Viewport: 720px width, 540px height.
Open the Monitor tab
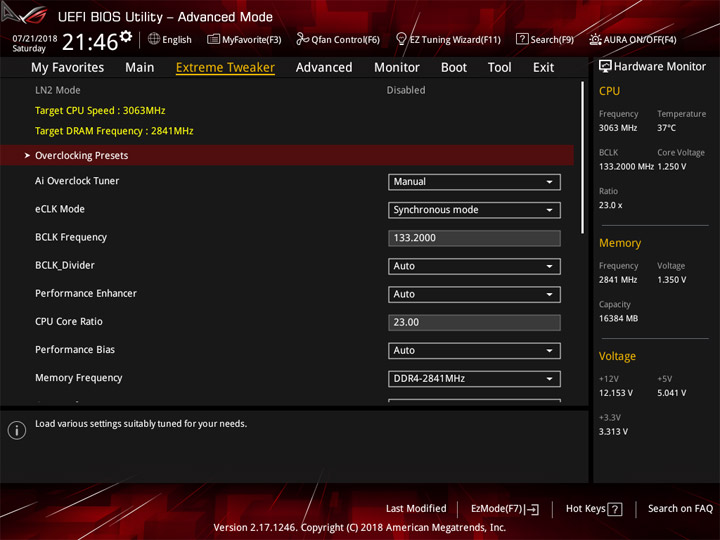click(397, 68)
